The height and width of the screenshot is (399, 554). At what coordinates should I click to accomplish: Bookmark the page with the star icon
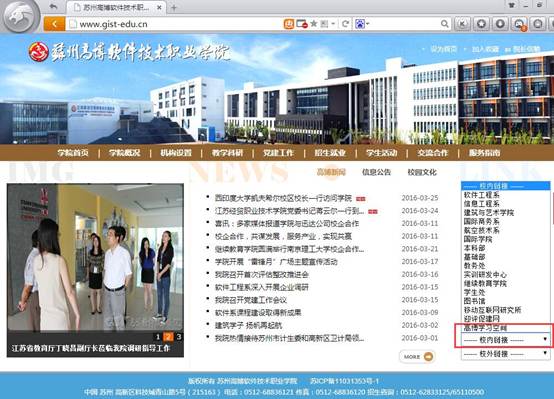313,24
